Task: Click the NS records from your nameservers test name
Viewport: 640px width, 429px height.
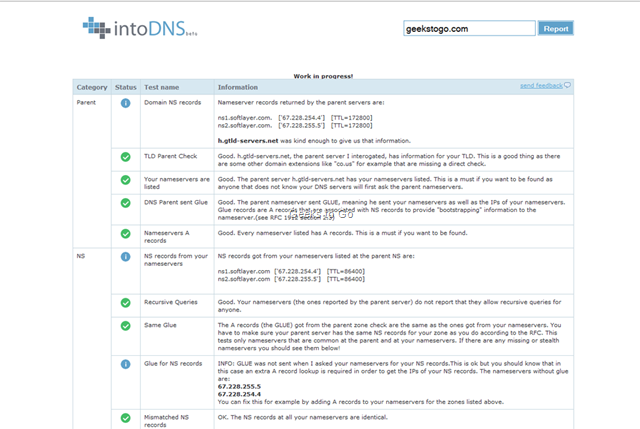Action: point(176,260)
